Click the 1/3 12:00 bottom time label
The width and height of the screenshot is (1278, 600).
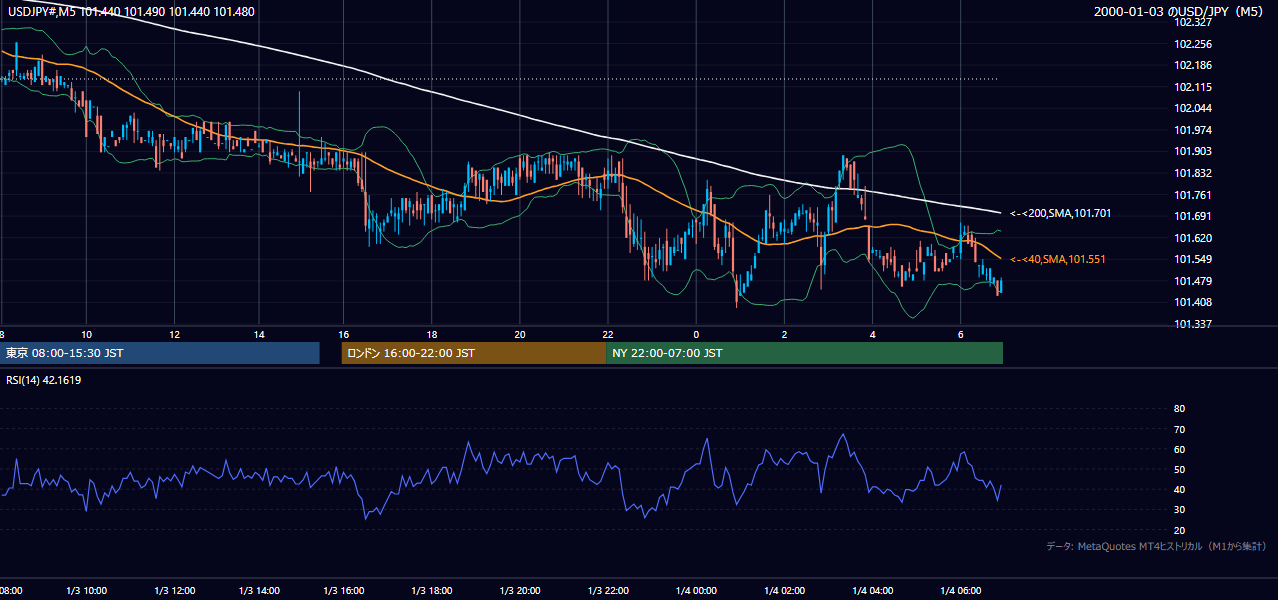tap(174, 590)
